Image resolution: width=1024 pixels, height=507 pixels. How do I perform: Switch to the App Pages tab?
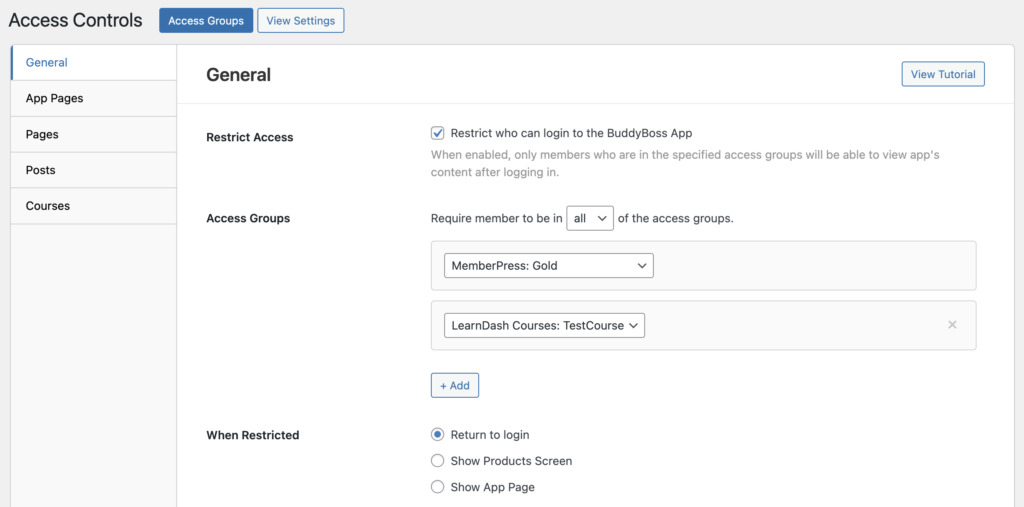55,98
